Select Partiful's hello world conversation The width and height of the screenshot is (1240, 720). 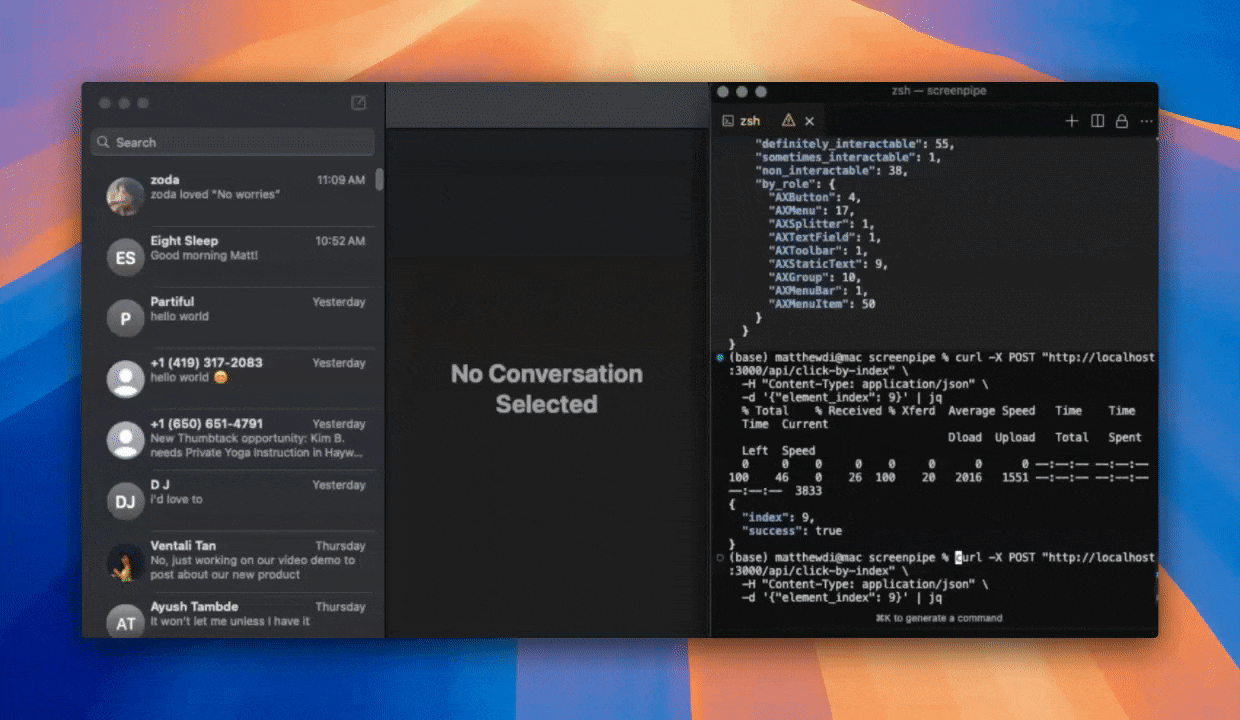click(230, 309)
